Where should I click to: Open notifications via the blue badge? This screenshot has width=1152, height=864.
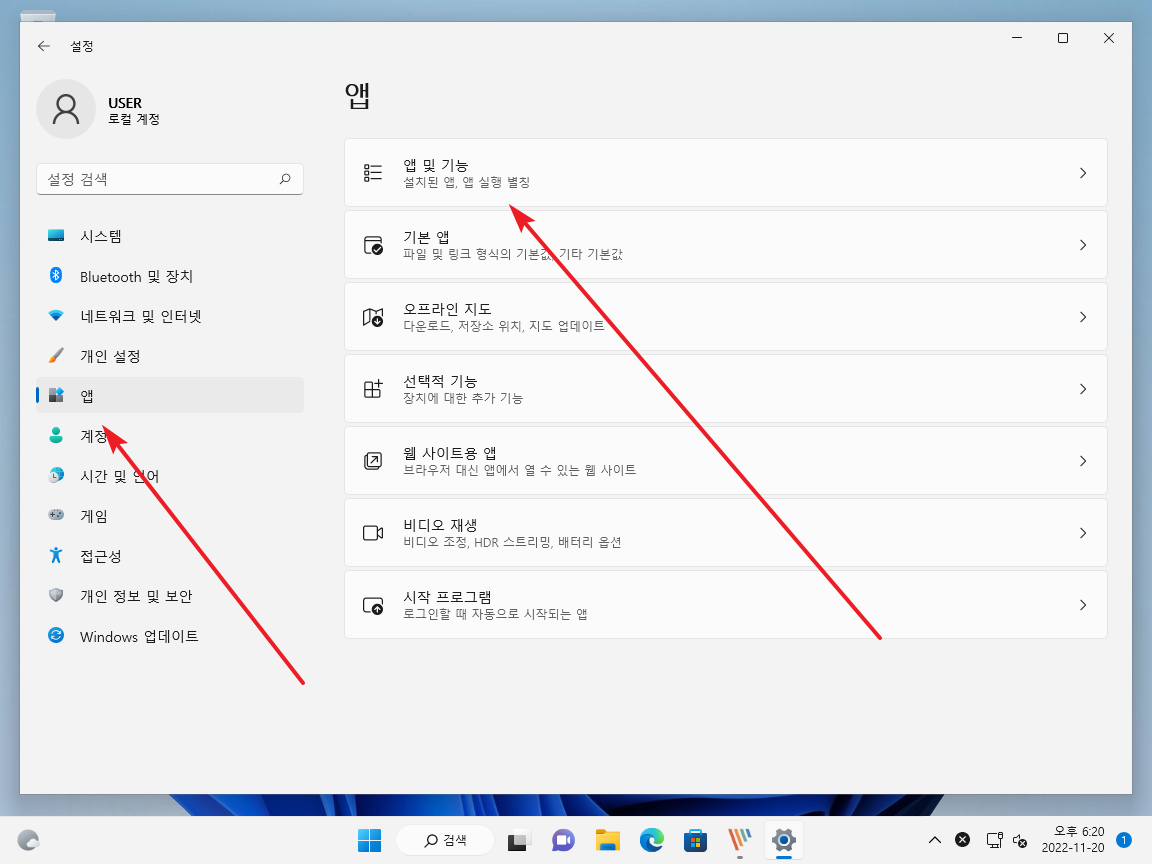(1125, 840)
